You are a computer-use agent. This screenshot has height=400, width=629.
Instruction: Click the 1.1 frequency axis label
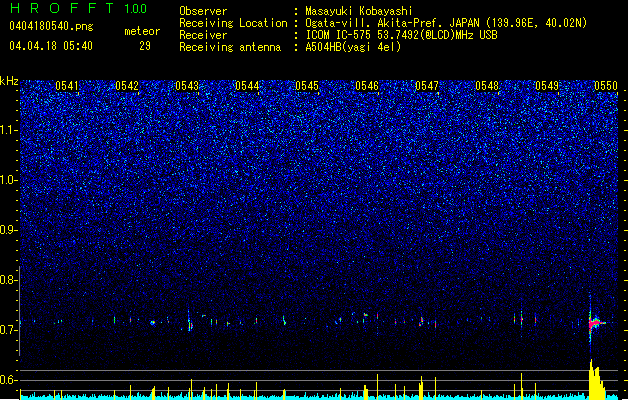[9, 130]
